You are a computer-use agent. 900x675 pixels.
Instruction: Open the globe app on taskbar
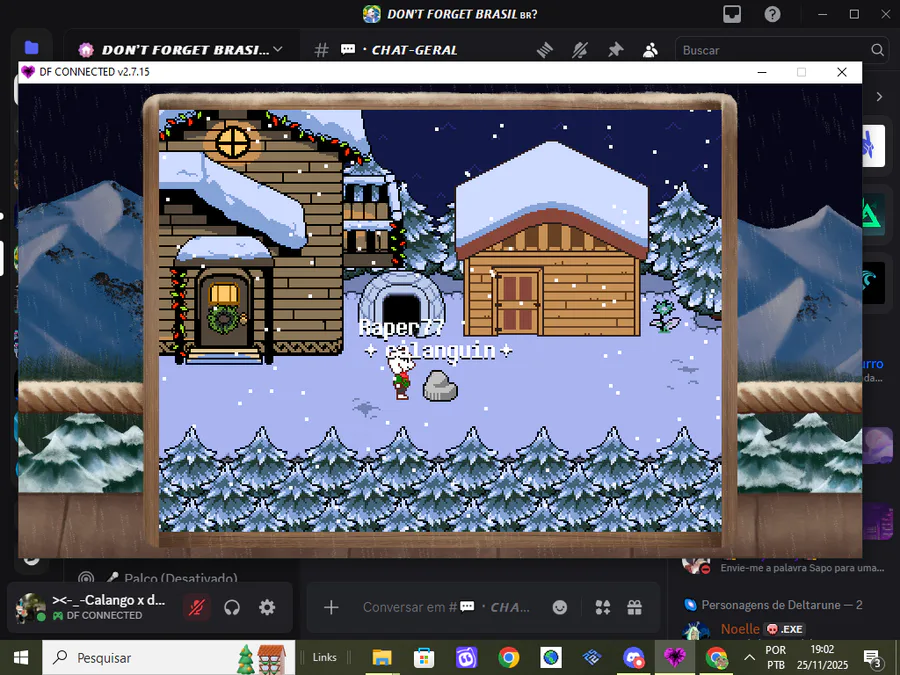tap(550, 657)
